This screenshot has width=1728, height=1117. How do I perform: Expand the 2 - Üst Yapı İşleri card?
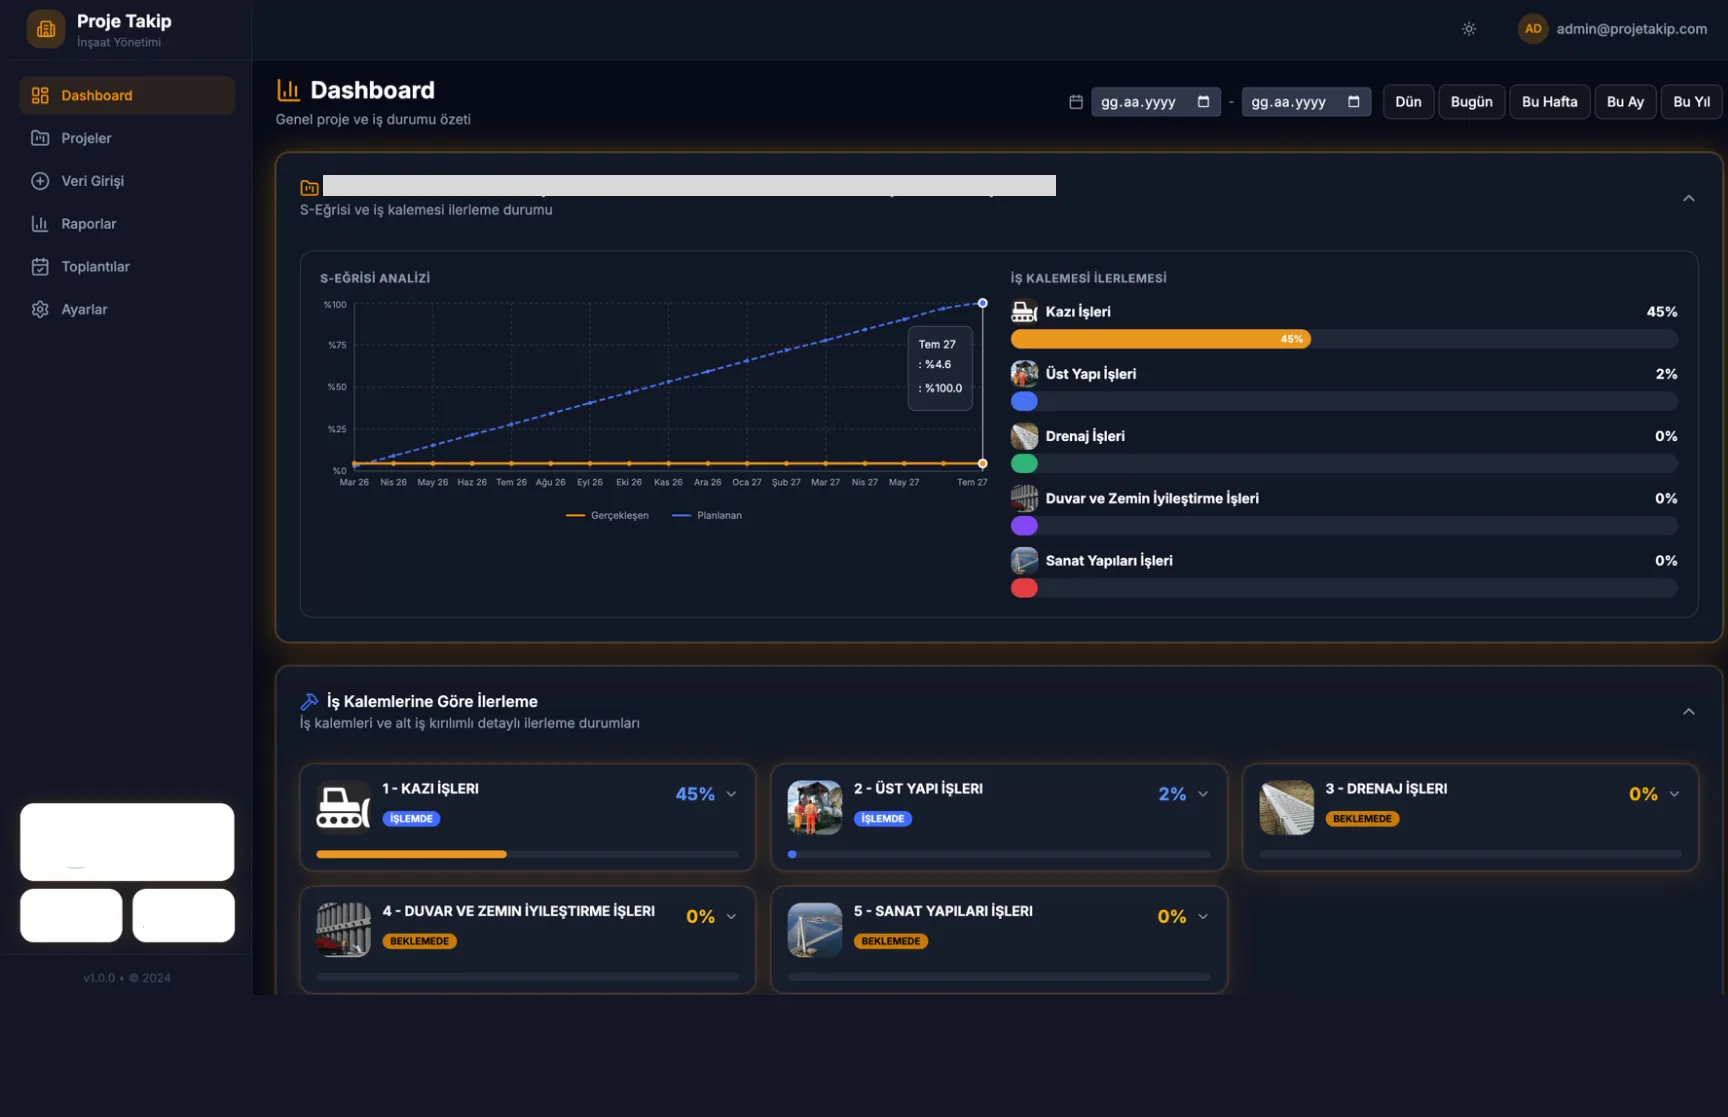1203,794
